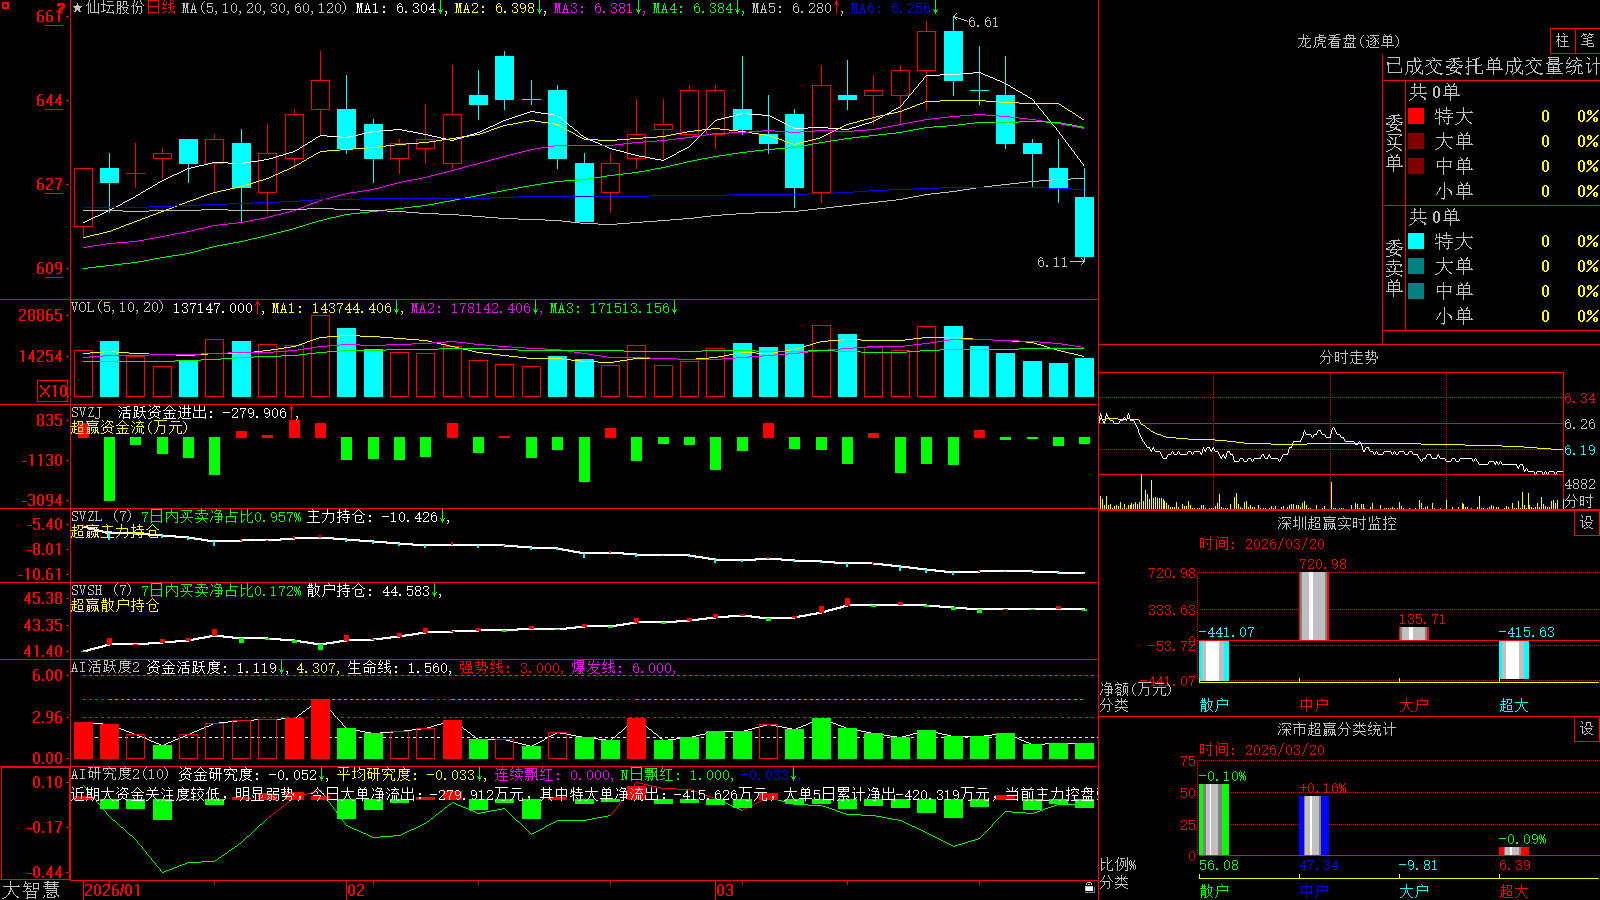Click the 活跃资金进出: -279.906 value
This screenshot has height=900, width=1600.
(x=207, y=412)
